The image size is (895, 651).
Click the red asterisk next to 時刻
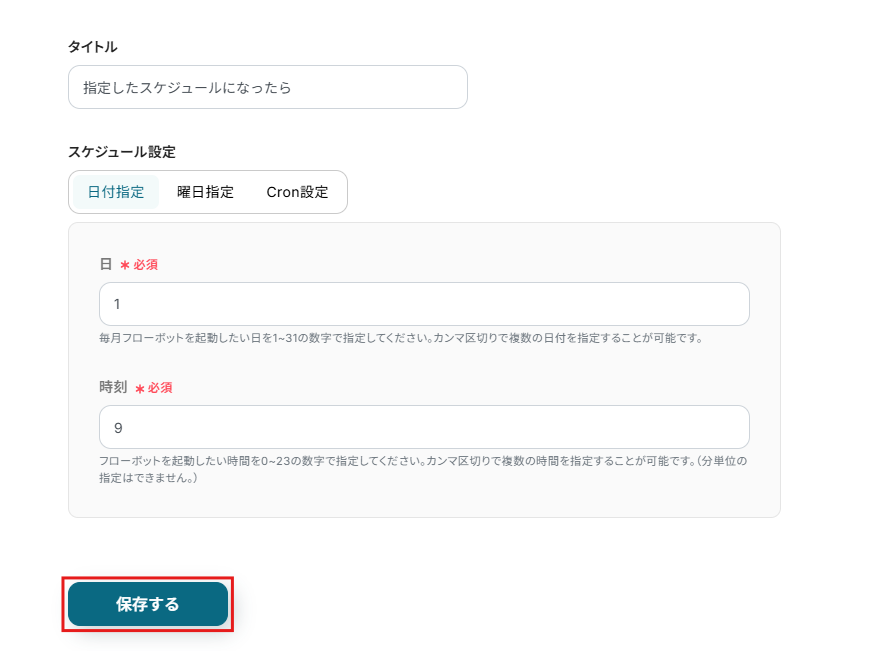(x=140, y=388)
